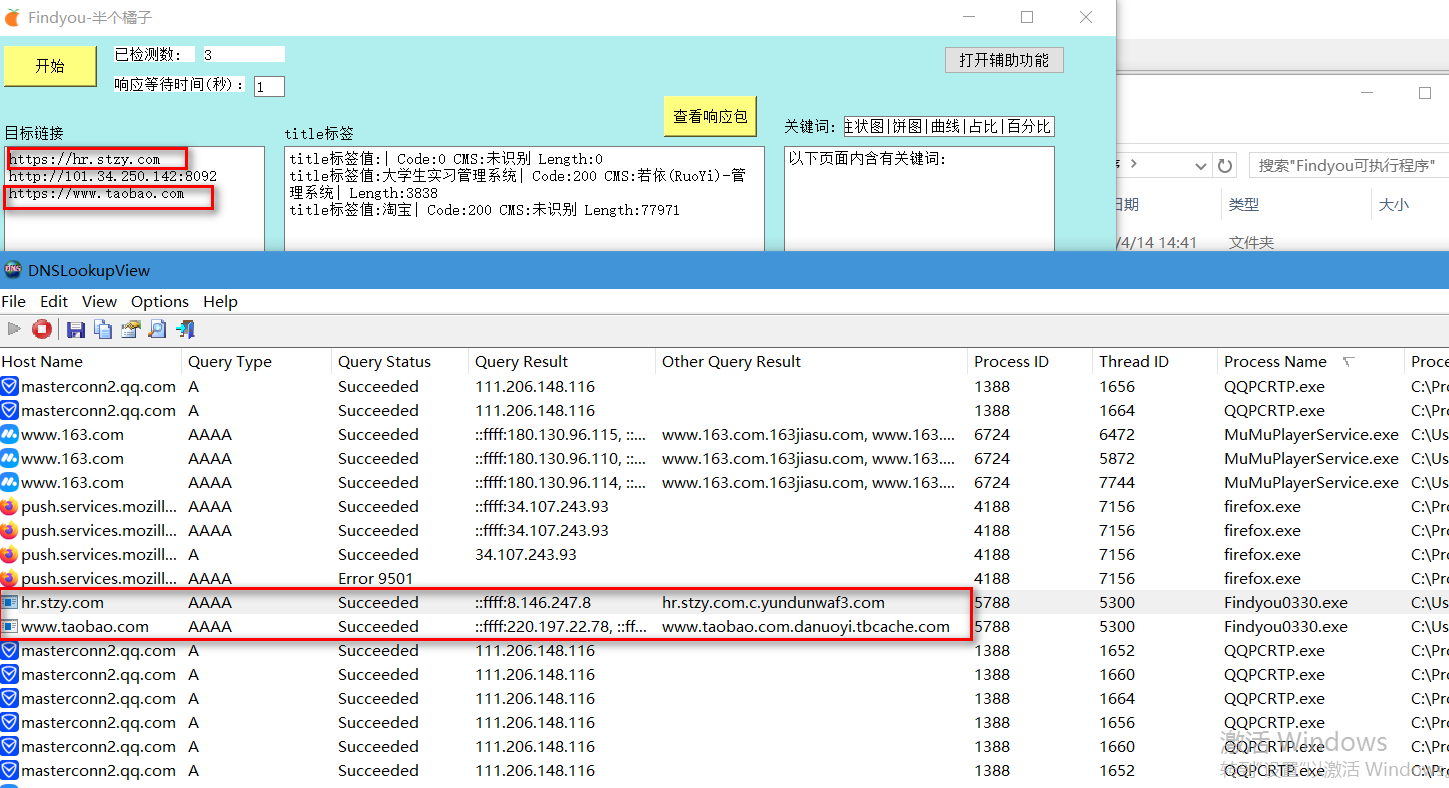Click the ::ffff:180.130.96.110 query result cell
1449x788 pixels.
click(x=561, y=458)
